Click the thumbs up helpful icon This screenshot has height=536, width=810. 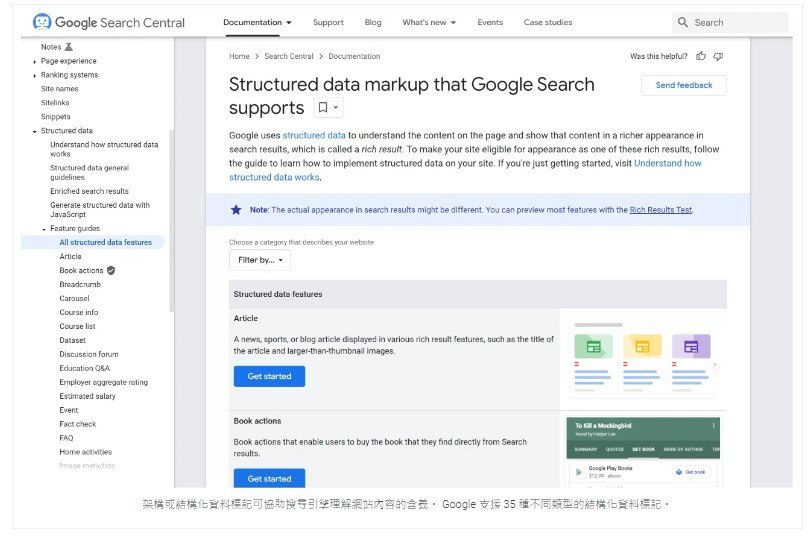(700, 56)
